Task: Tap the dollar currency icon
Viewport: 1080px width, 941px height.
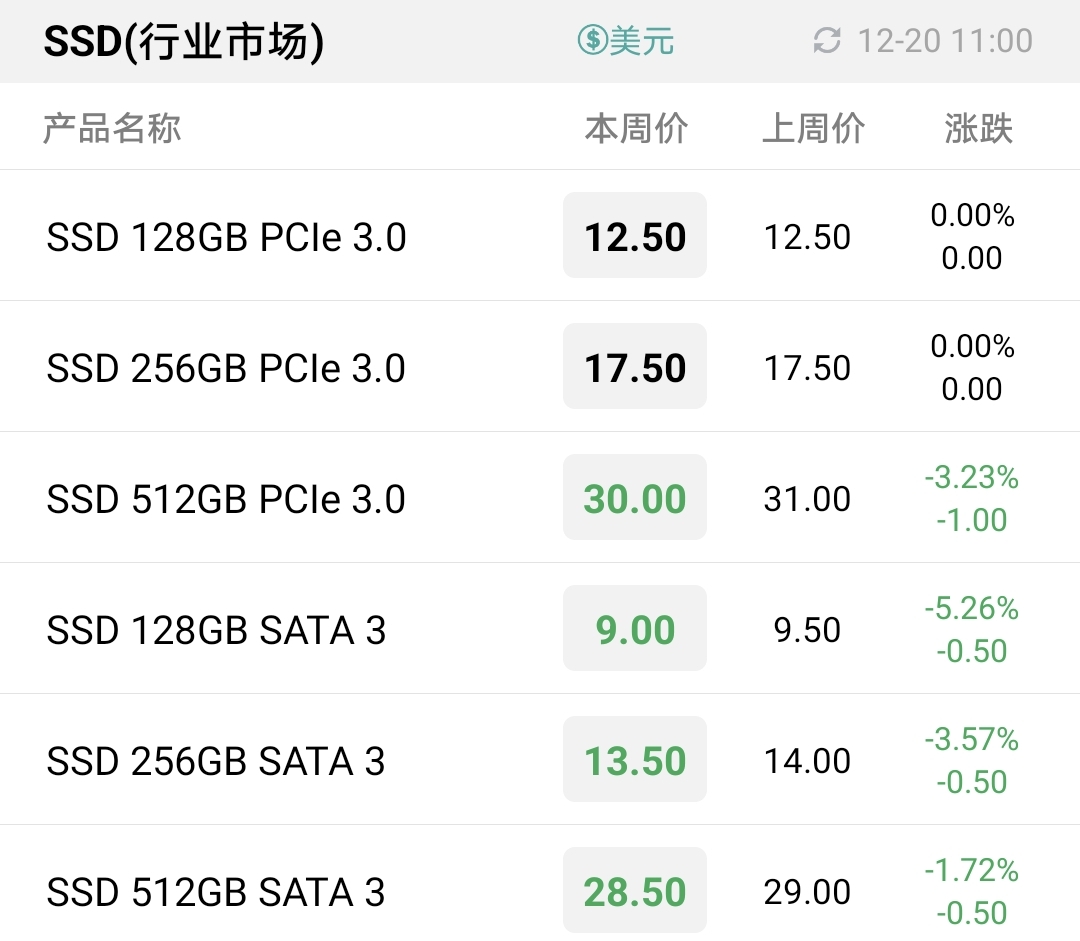Action: (x=592, y=40)
